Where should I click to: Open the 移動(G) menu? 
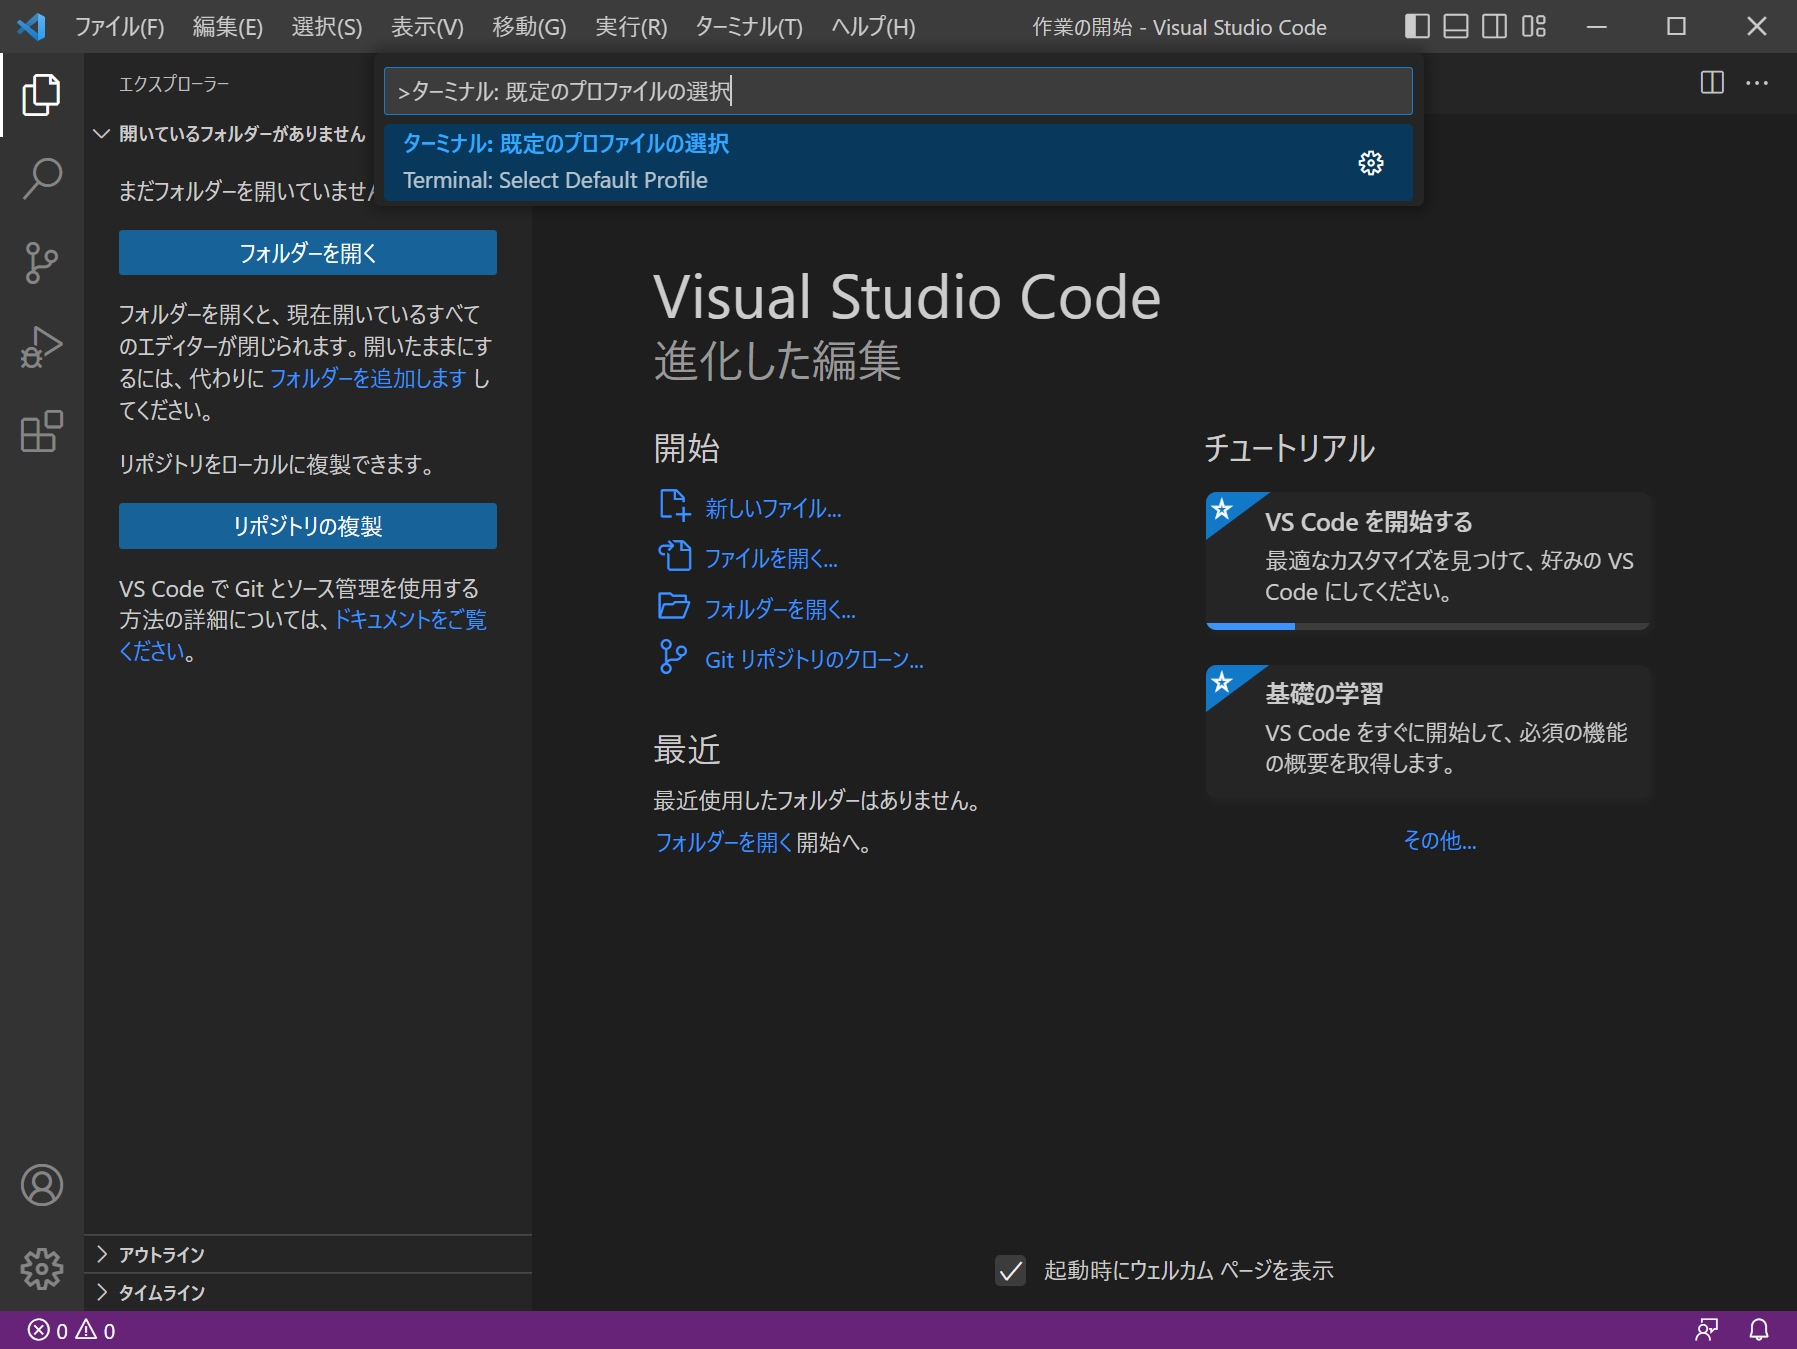[529, 27]
